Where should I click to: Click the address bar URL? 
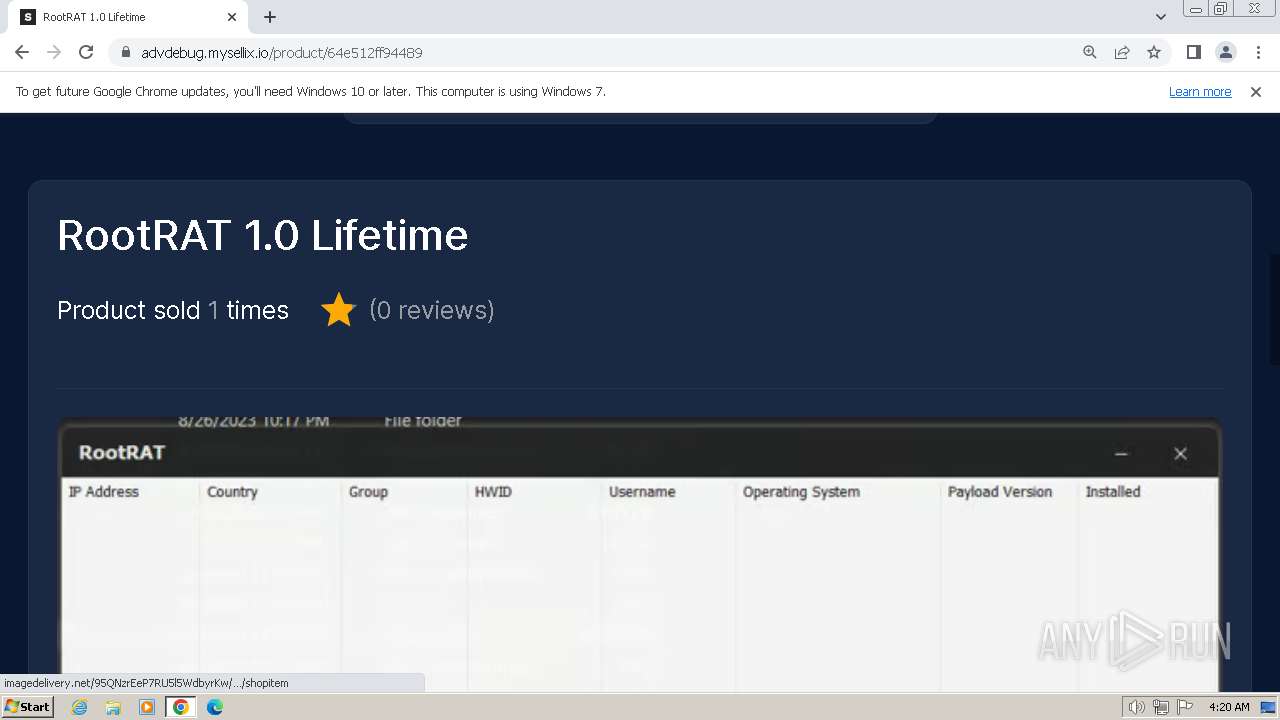tap(282, 52)
